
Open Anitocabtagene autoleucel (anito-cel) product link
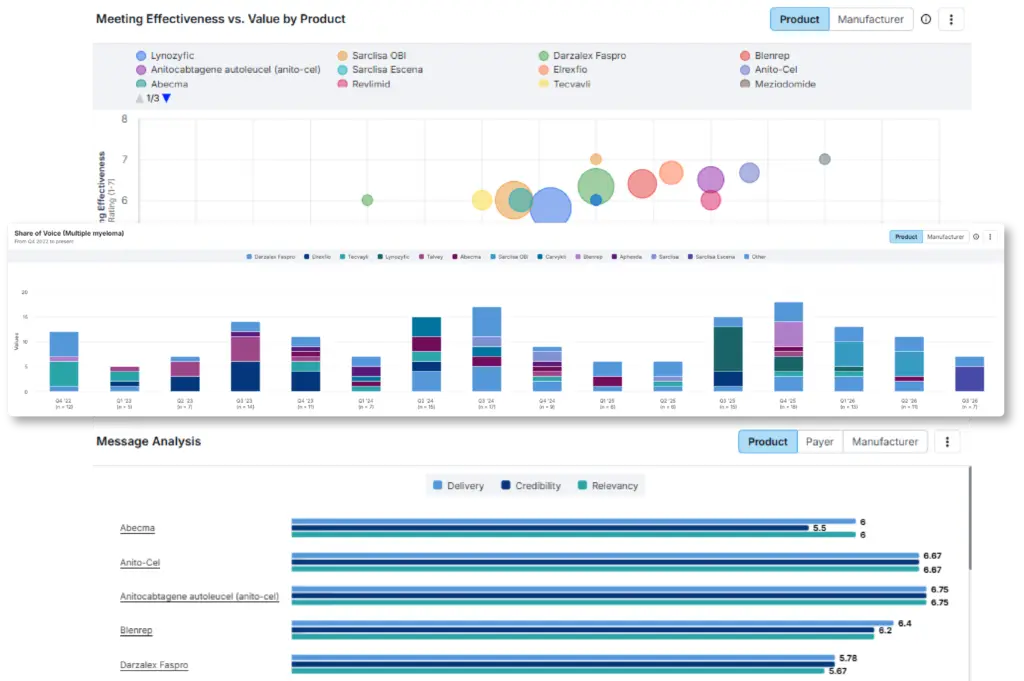click(199, 596)
